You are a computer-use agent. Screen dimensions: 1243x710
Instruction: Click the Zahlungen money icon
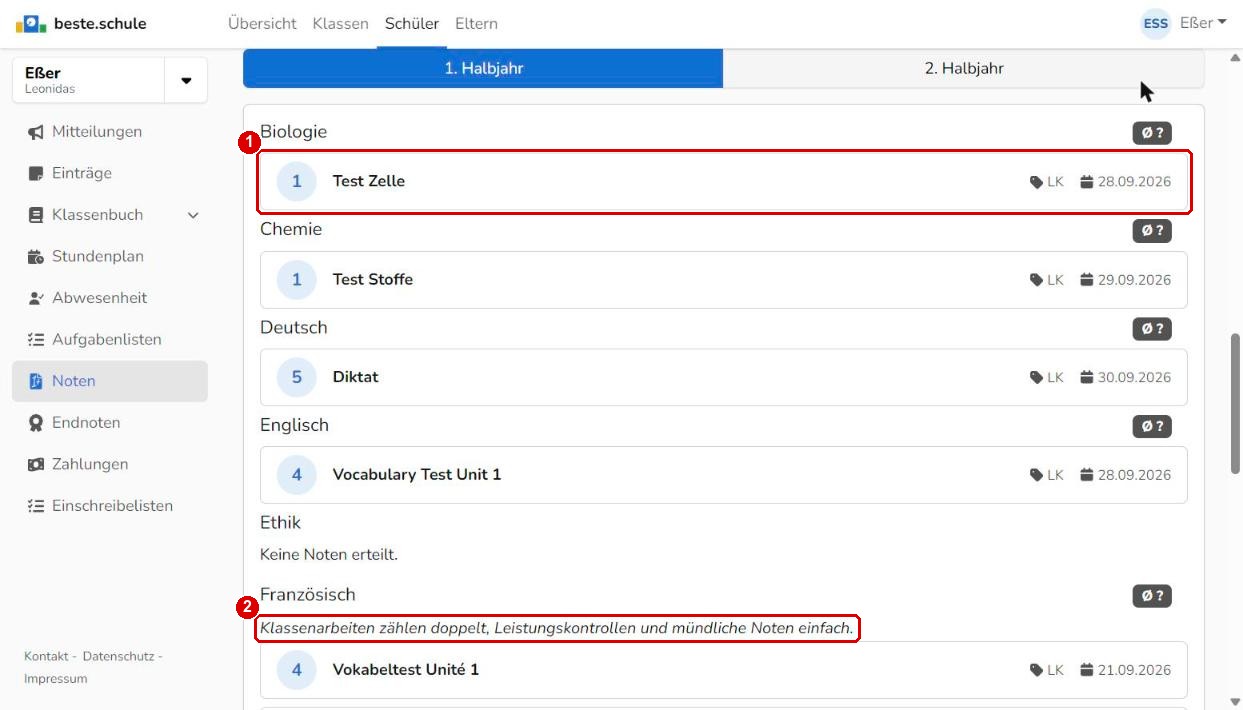pyautogui.click(x=36, y=465)
